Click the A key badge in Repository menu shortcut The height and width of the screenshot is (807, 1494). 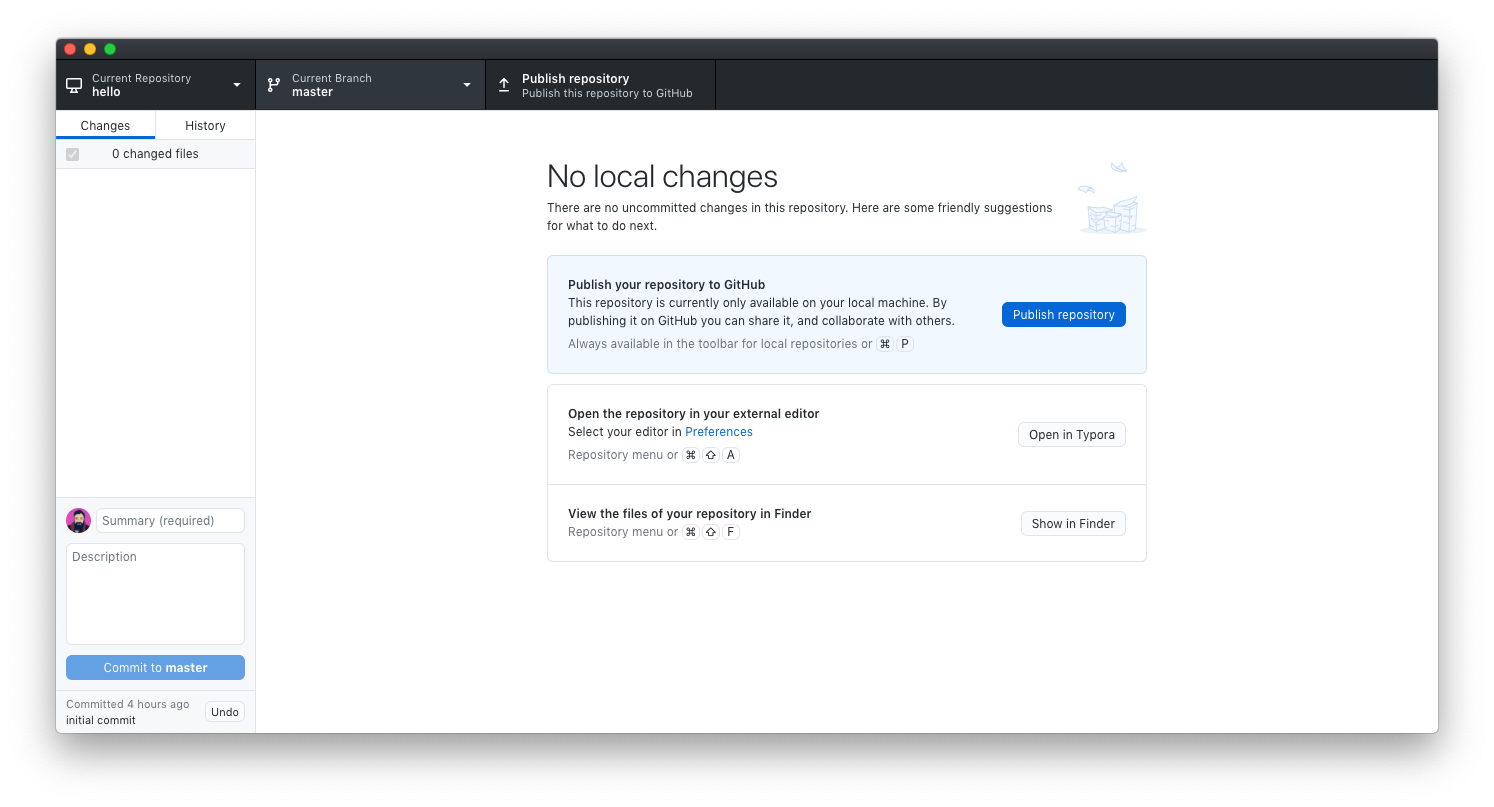point(731,455)
